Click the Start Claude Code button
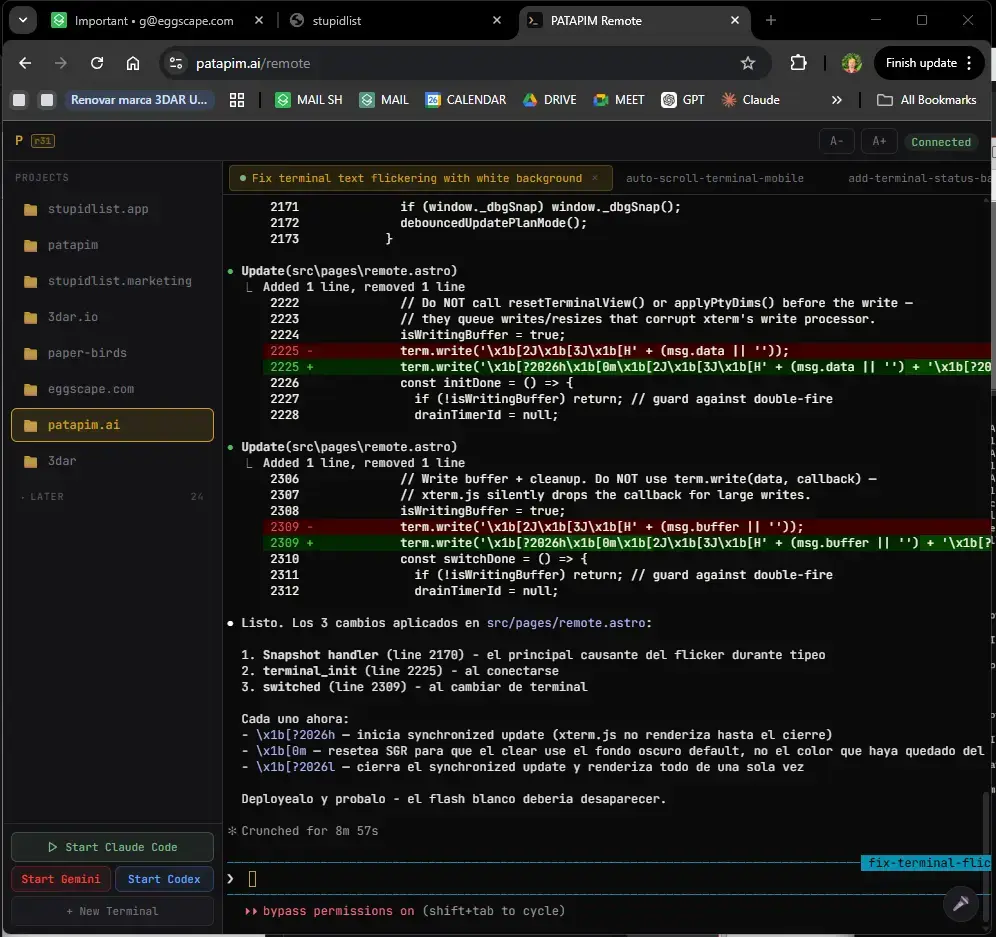This screenshot has height=937, width=996. click(112, 847)
